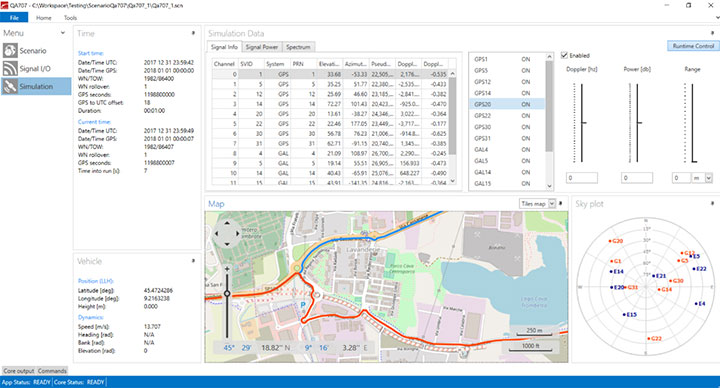Select channel 0 row in signal table
The height and width of the screenshot is (388, 720).
(330, 74)
